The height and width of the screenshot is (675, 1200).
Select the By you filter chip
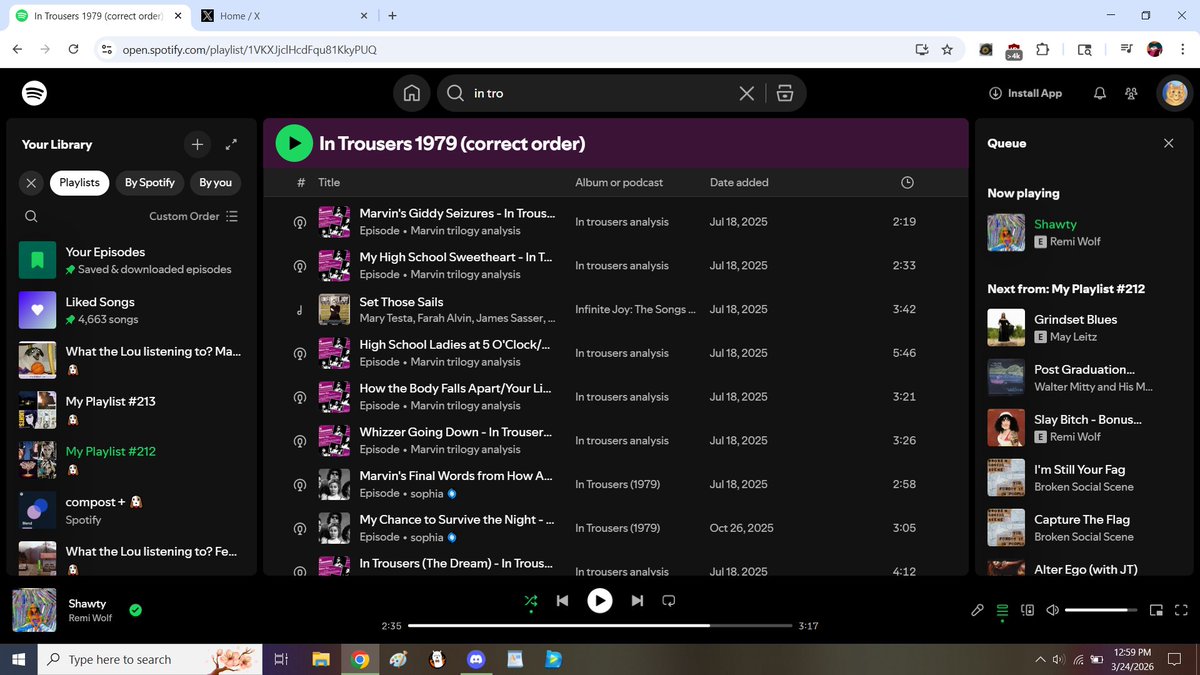tap(215, 183)
